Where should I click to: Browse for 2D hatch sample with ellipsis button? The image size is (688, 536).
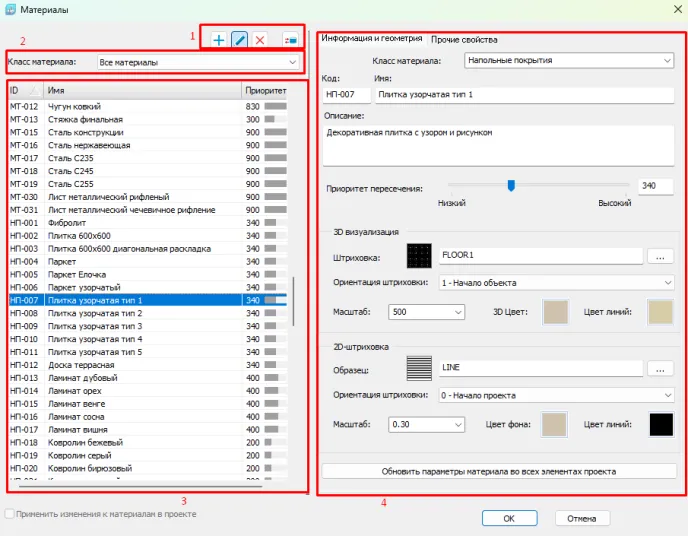tap(661, 369)
